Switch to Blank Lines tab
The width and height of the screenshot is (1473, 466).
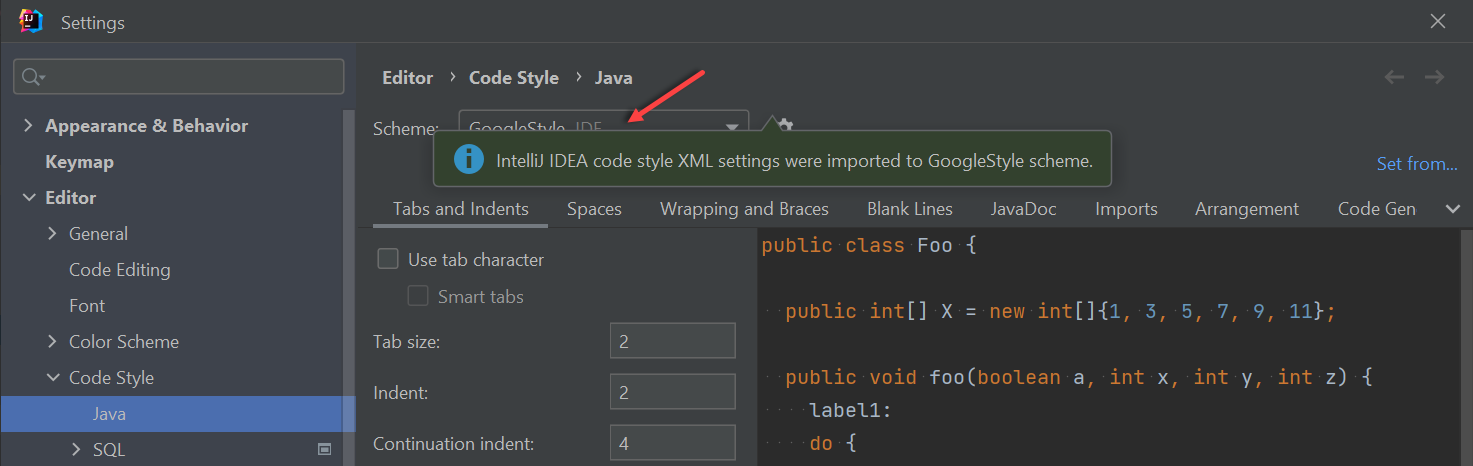point(910,209)
